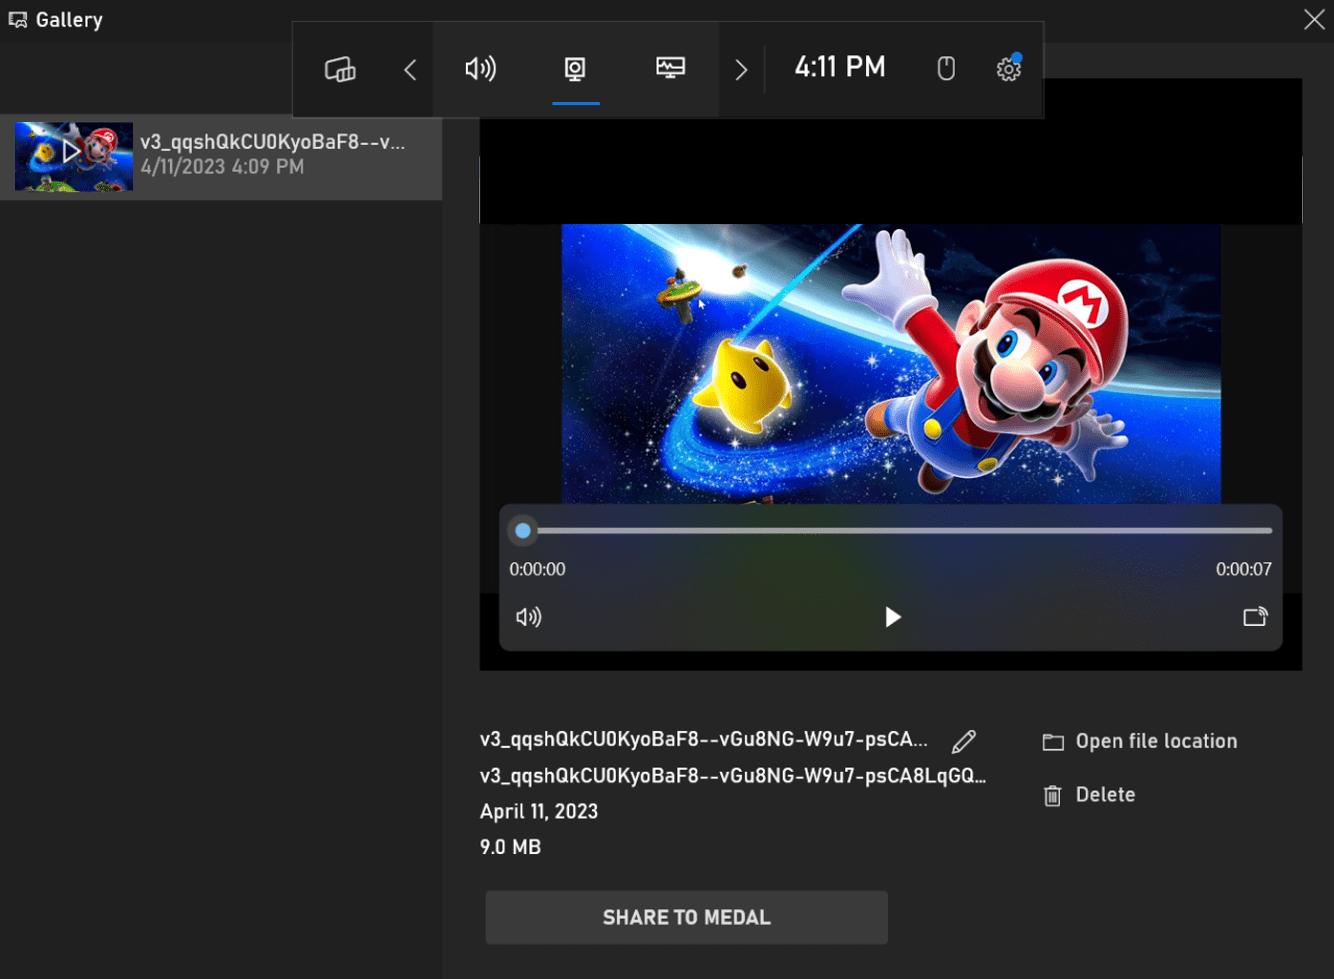The image size is (1334, 979).
Task: Click the 4:11 PM clock display
Action: pos(840,67)
